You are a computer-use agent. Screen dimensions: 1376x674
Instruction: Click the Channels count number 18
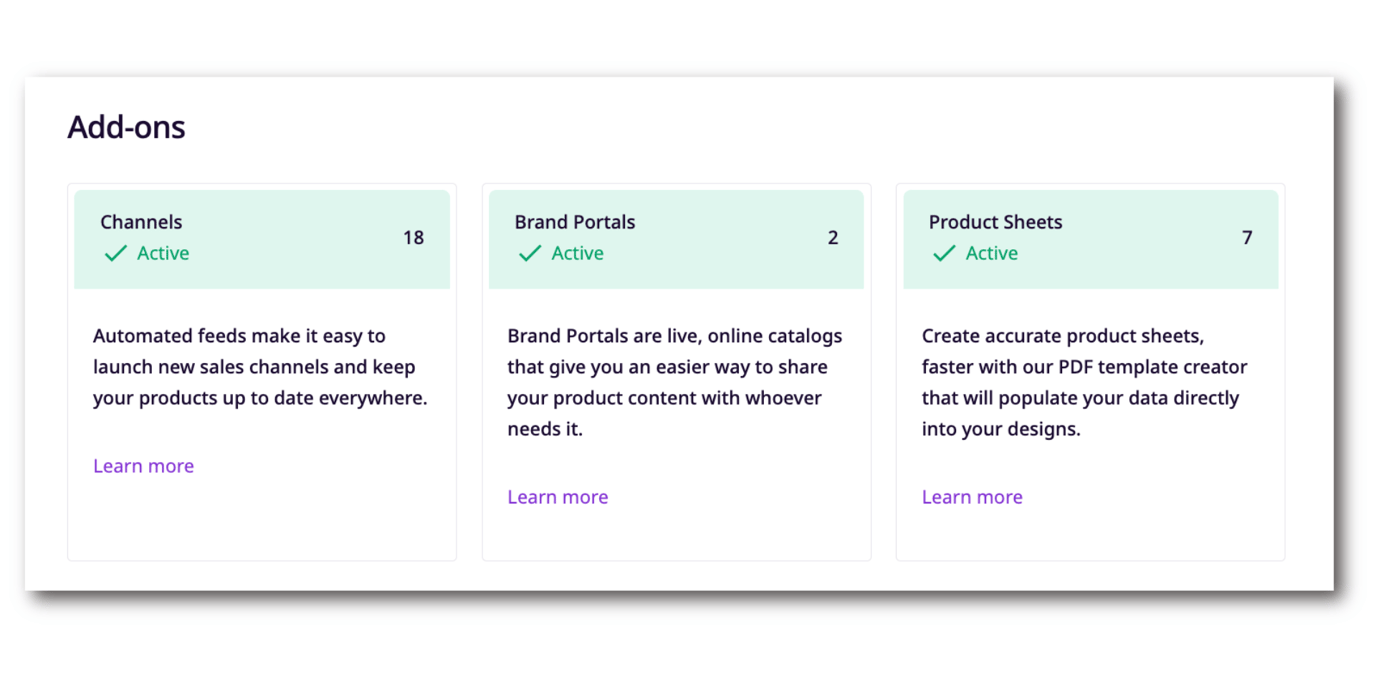tap(413, 238)
